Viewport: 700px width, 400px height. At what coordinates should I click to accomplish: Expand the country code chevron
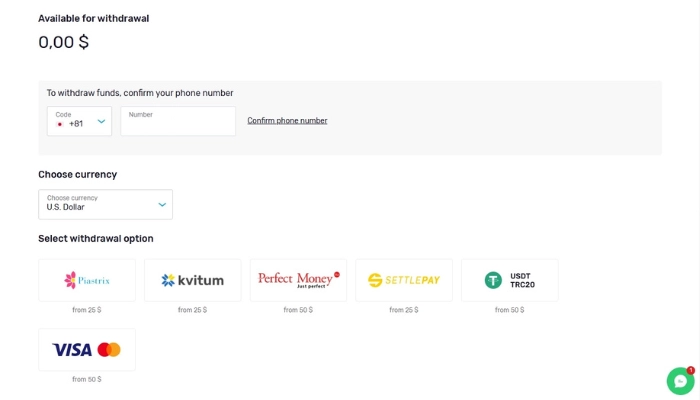pos(101,121)
